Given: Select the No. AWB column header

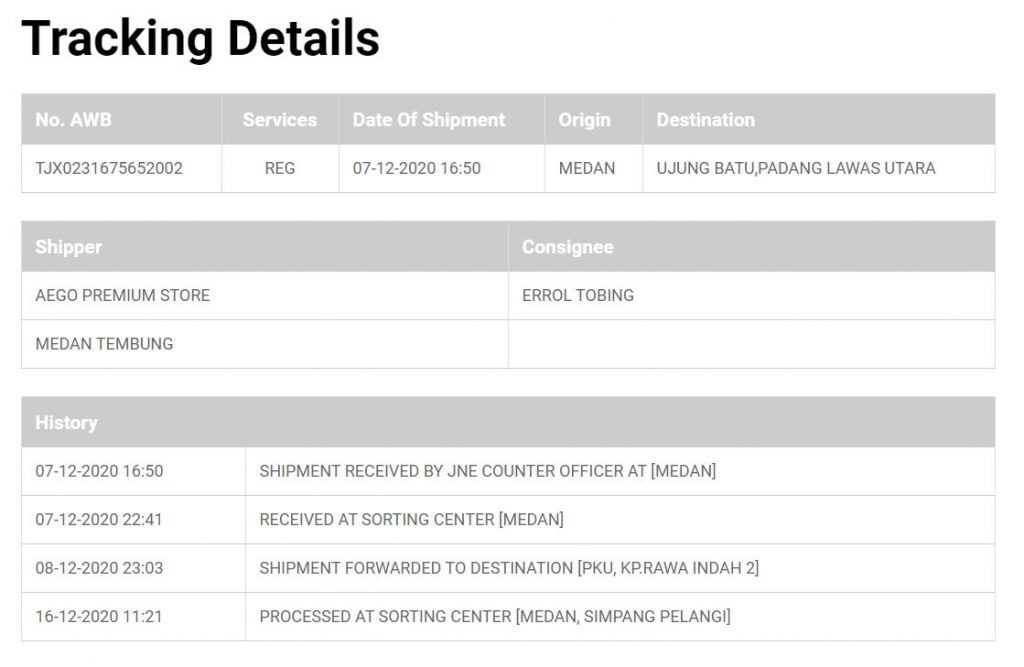Looking at the screenshot, I should tap(73, 120).
